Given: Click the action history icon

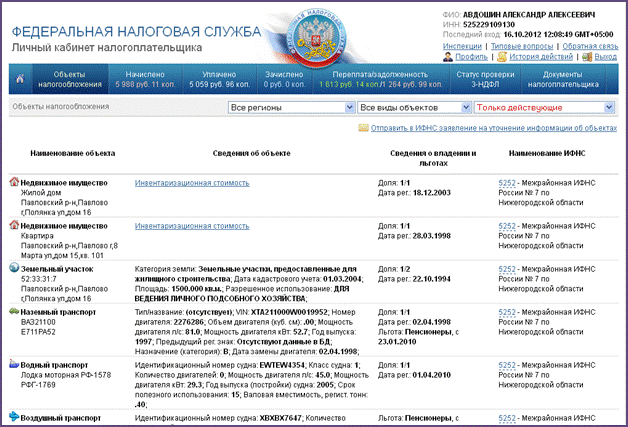Looking at the screenshot, I should pos(502,57).
